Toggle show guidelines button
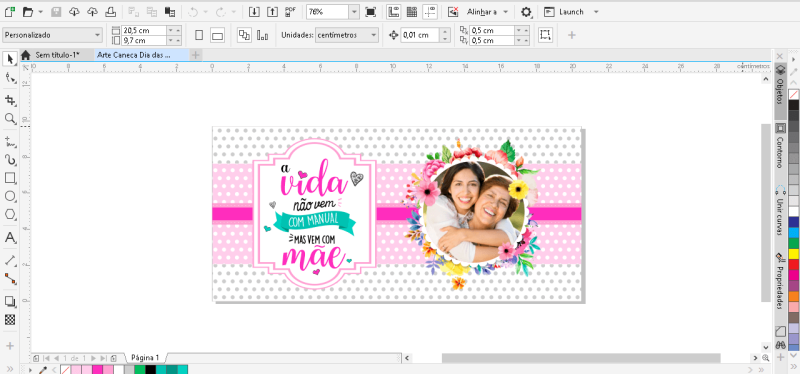 click(430, 11)
